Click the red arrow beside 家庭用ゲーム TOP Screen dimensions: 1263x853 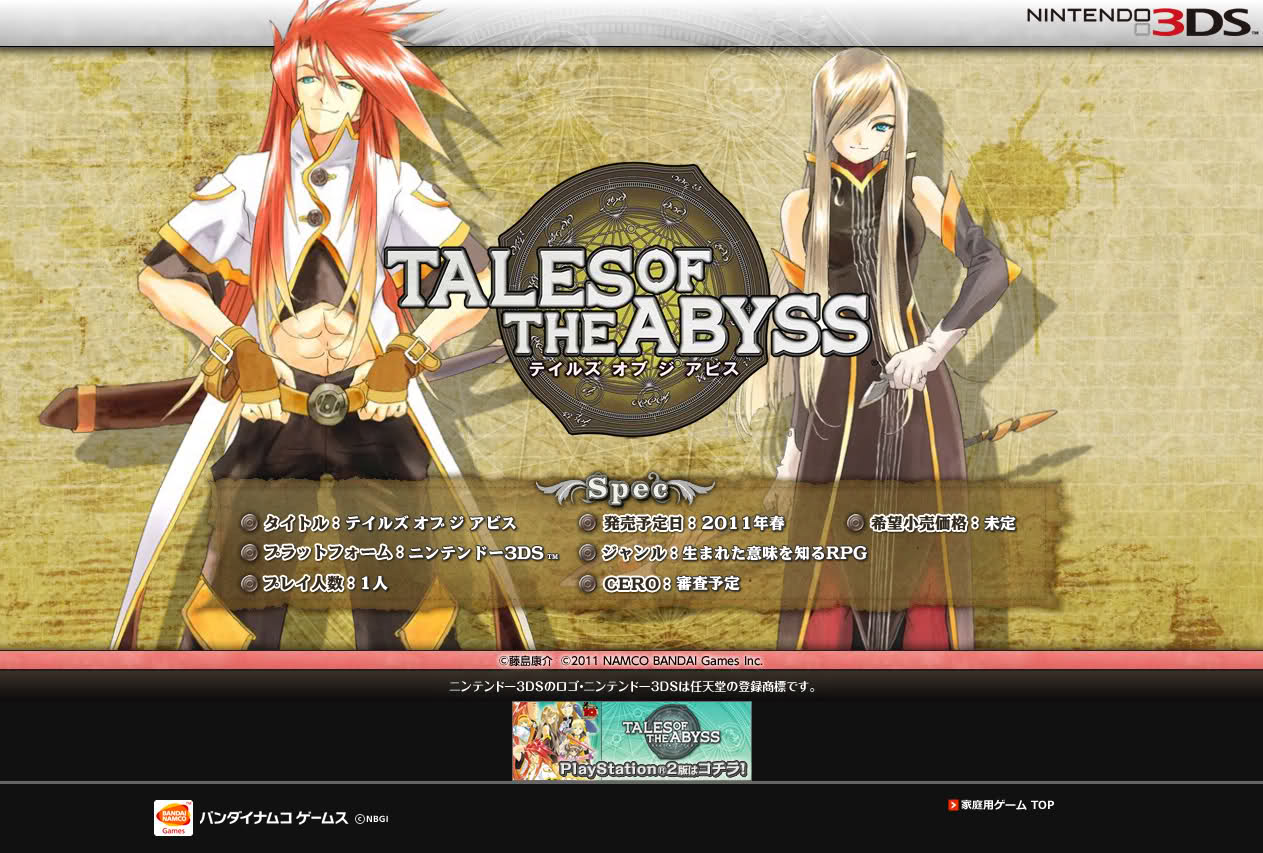click(953, 805)
